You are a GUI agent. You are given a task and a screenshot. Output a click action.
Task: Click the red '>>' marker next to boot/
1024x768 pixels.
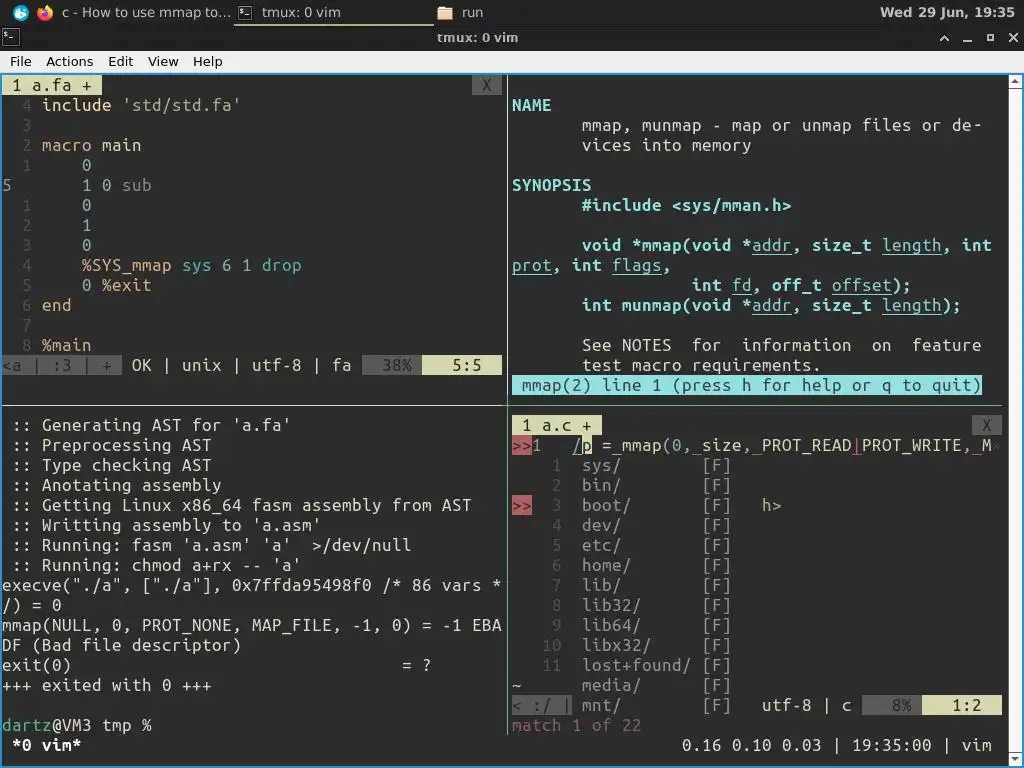tap(522, 505)
